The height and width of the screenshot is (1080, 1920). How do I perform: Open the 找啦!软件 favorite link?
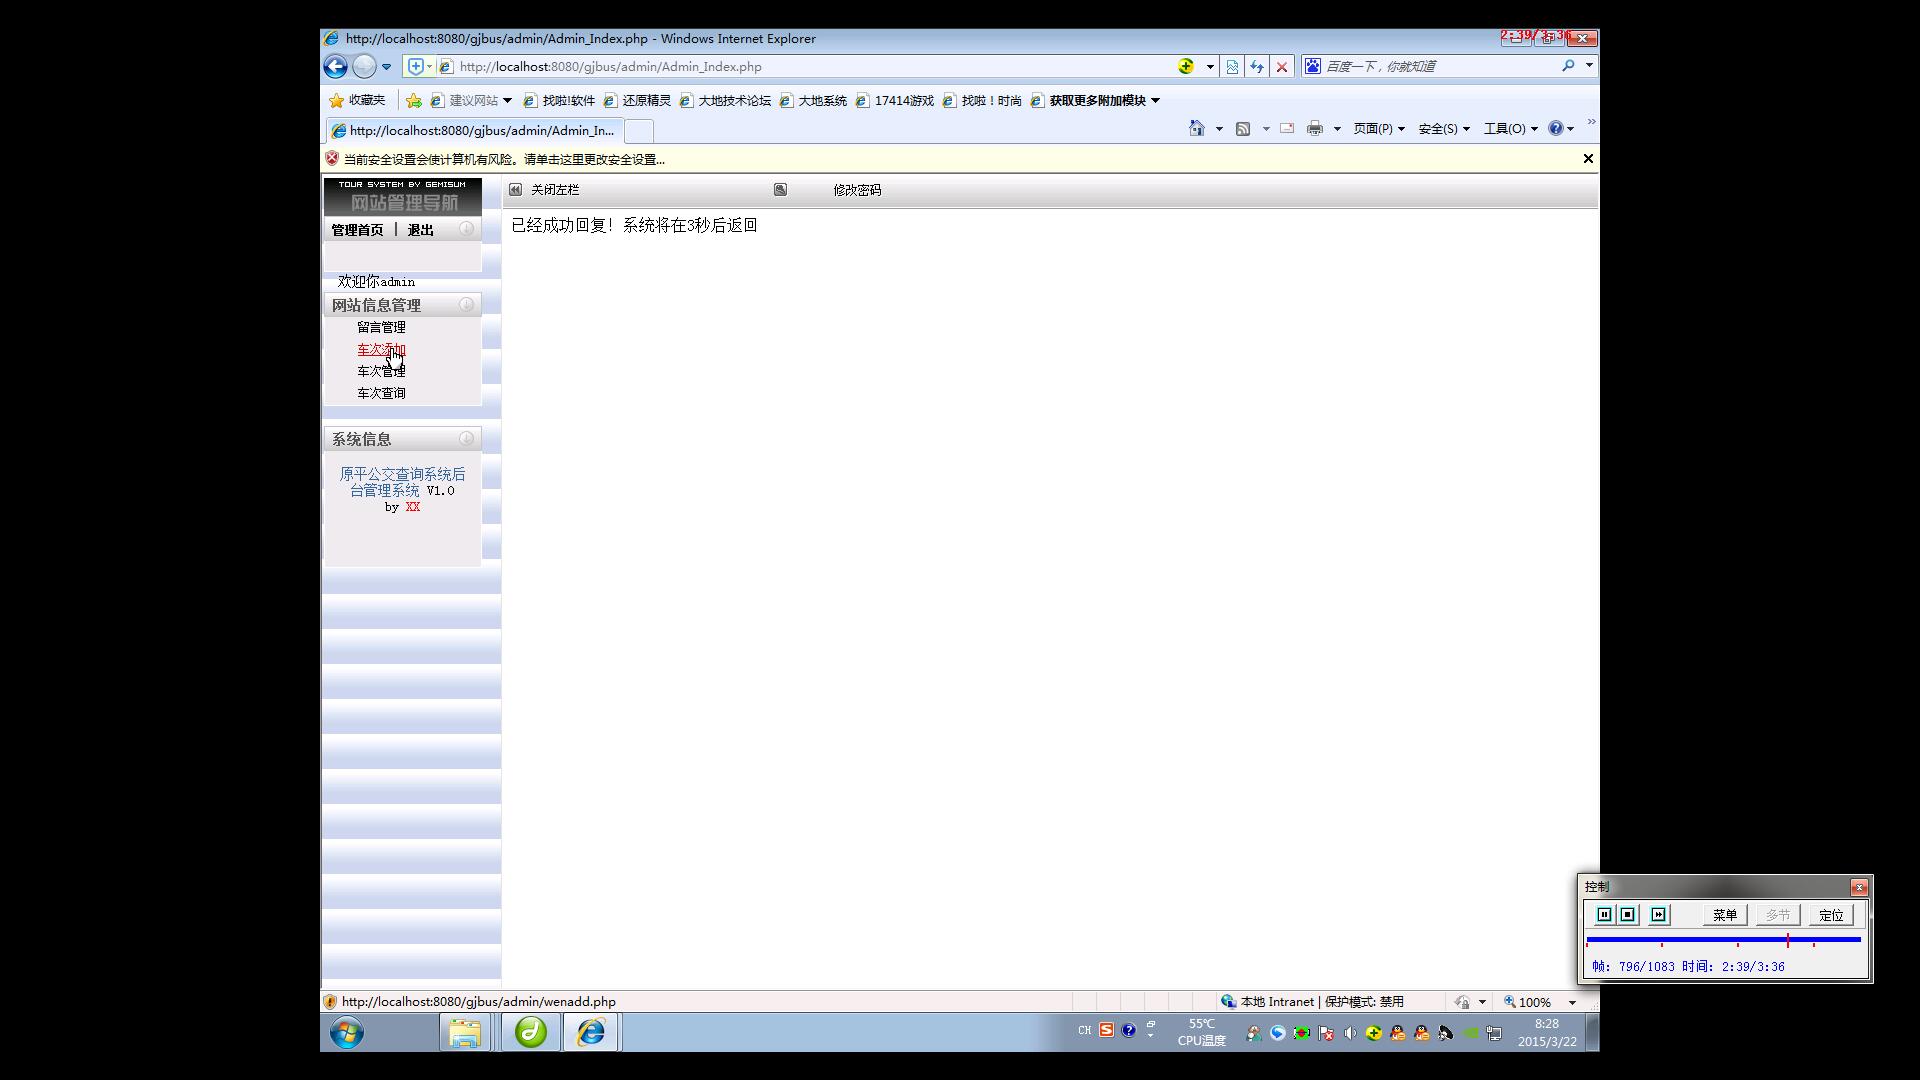point(559,100)
